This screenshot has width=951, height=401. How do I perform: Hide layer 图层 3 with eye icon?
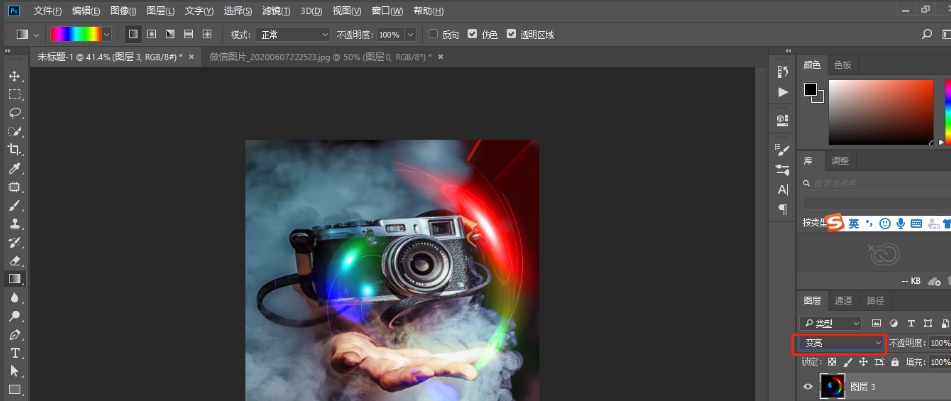click(808, 386)
